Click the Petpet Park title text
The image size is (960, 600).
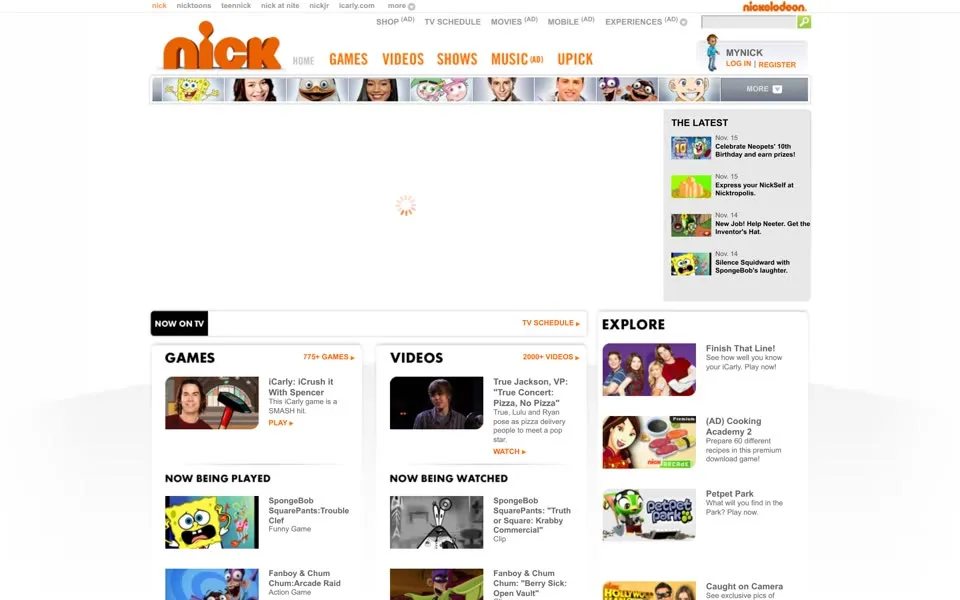[x=729, y=493]
